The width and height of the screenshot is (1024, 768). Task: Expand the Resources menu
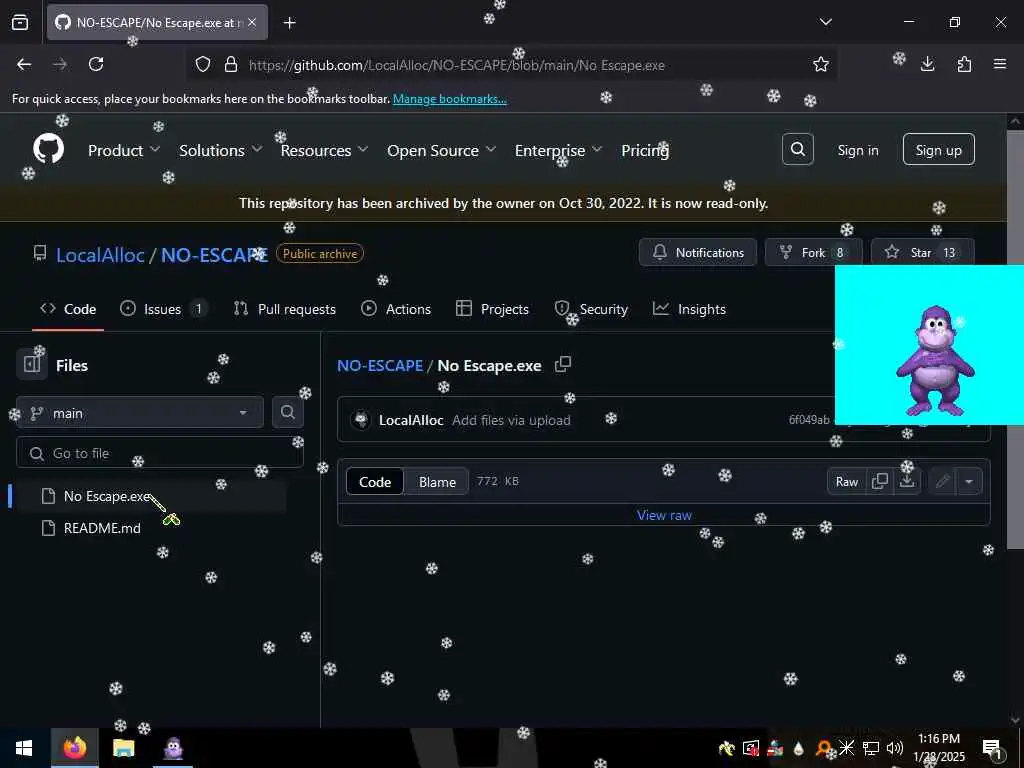(325, 150)
